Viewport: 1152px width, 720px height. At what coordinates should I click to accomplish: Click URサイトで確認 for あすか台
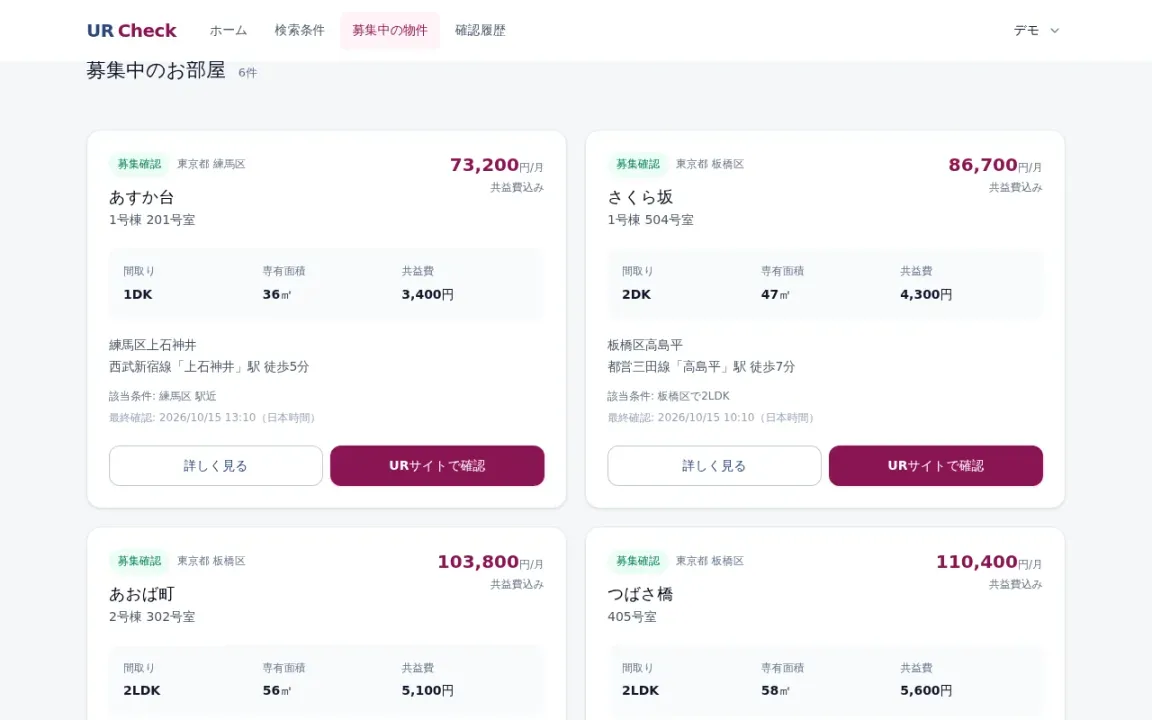tap(437, 465)
